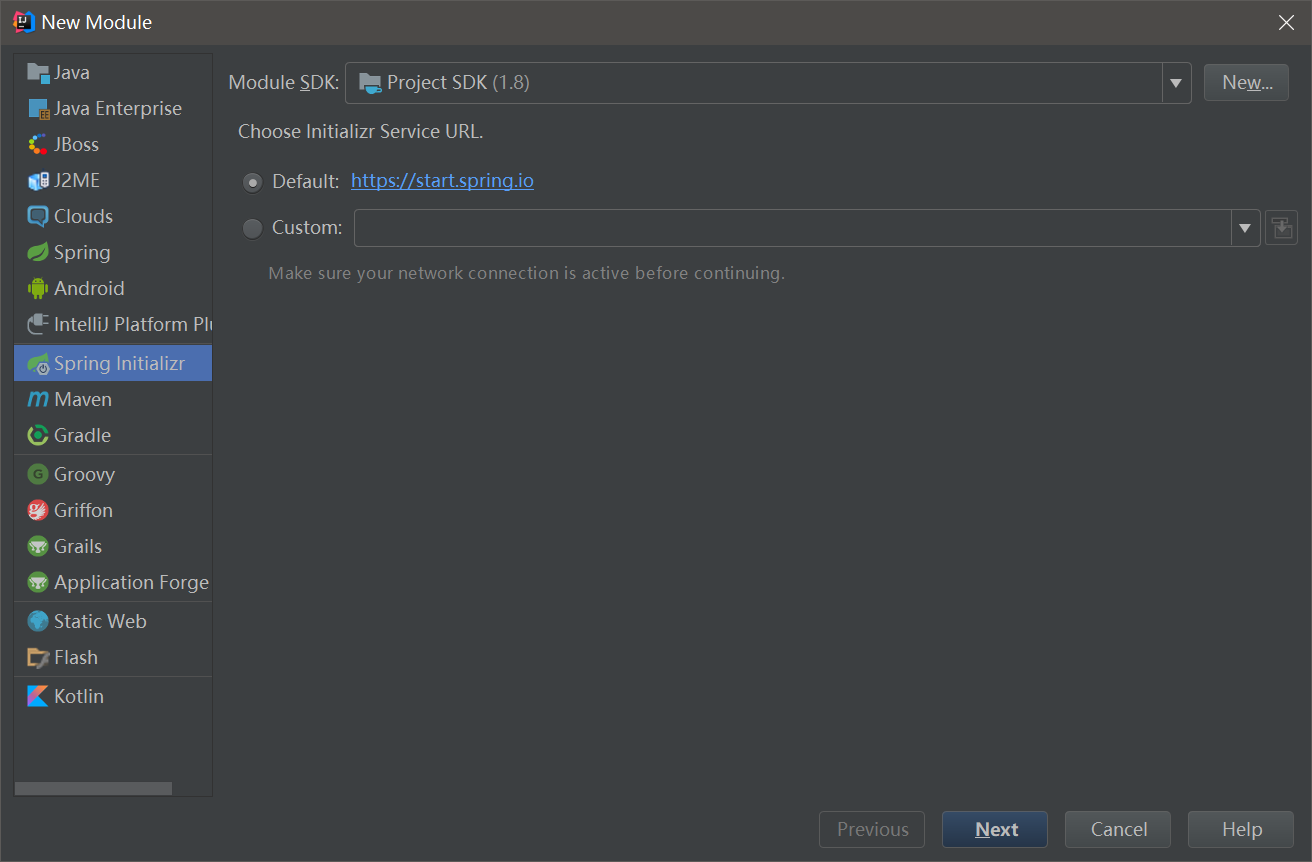Select Java module type text
The height and width of the screenshot is (862, 1312).
point(72,73)
